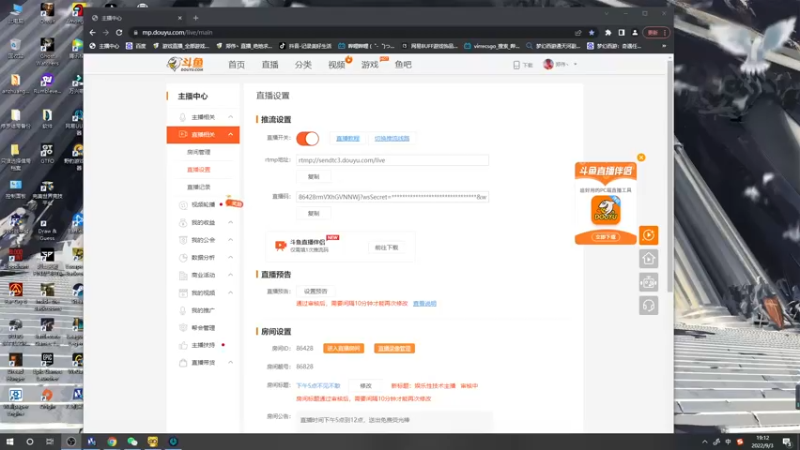Select 房间管理 in sidebar
Image resolution: width=800 pixels, height=450 pixels.
198,152
